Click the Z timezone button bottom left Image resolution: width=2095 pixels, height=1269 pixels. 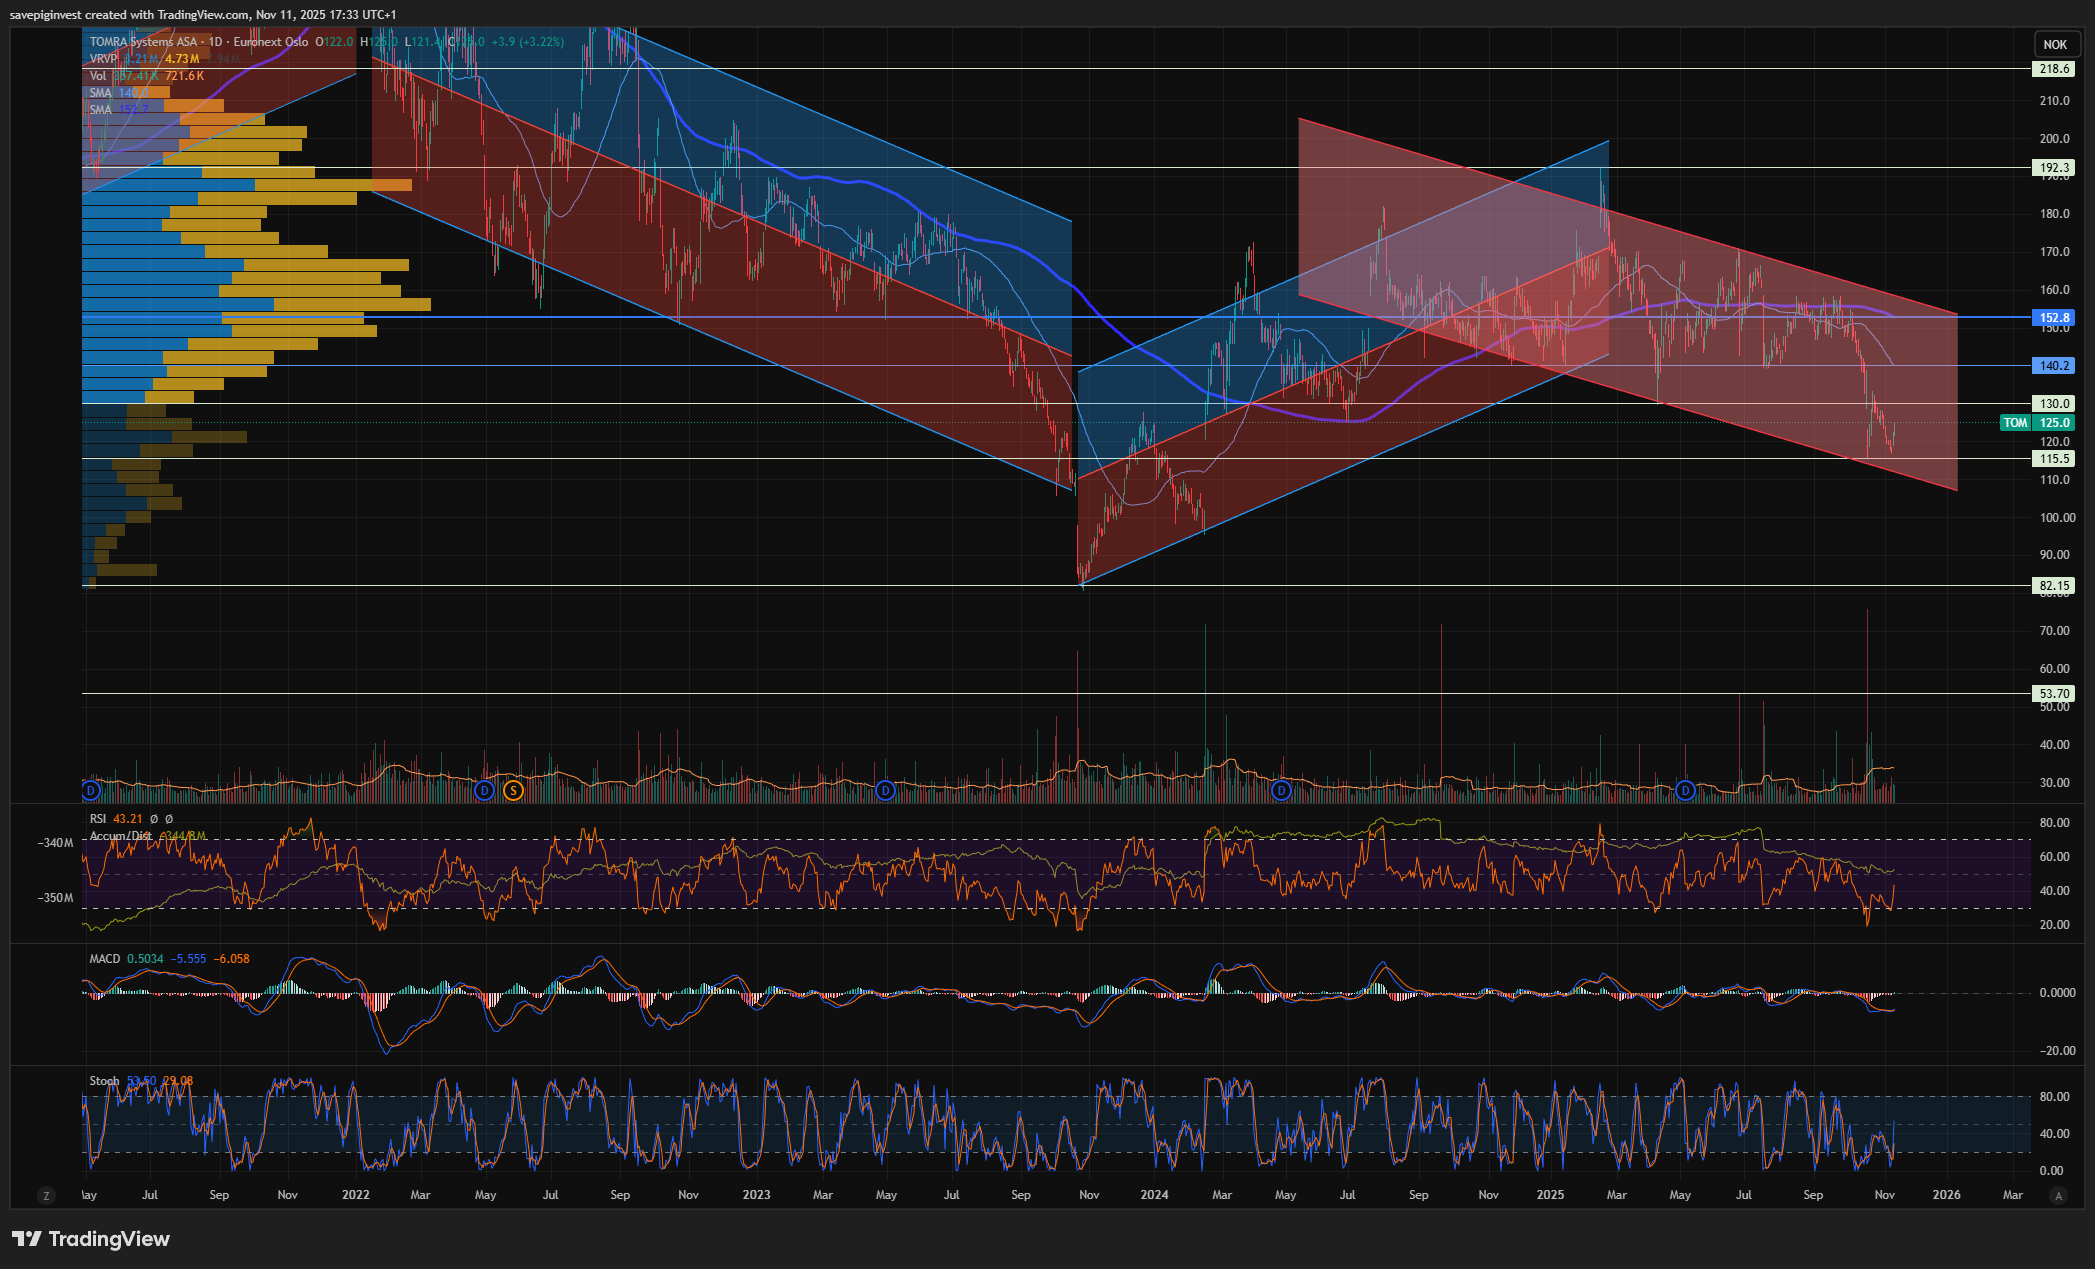pyautogui.click(x=45, y=1195)
